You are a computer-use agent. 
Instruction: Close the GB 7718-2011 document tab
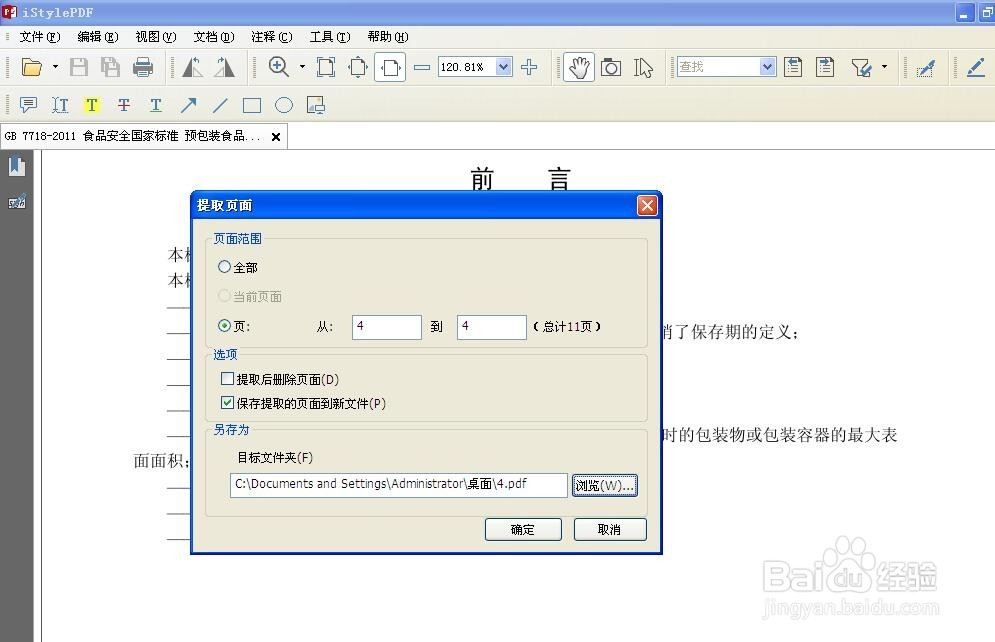point(276,136)
